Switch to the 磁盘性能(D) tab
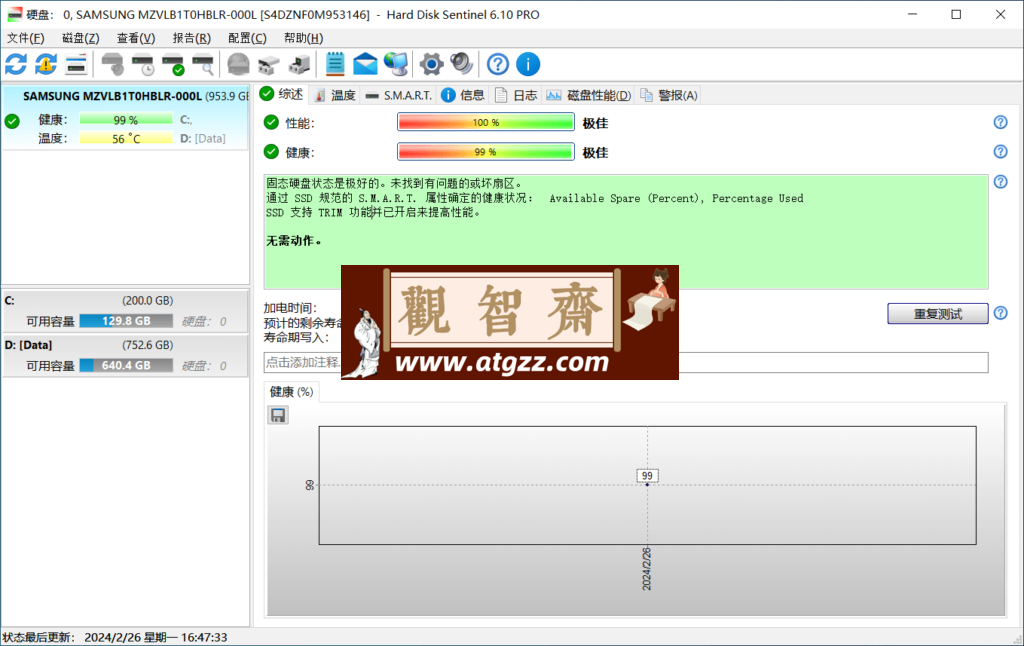This screenshot has height=646, width=1024. click(588, 95)
